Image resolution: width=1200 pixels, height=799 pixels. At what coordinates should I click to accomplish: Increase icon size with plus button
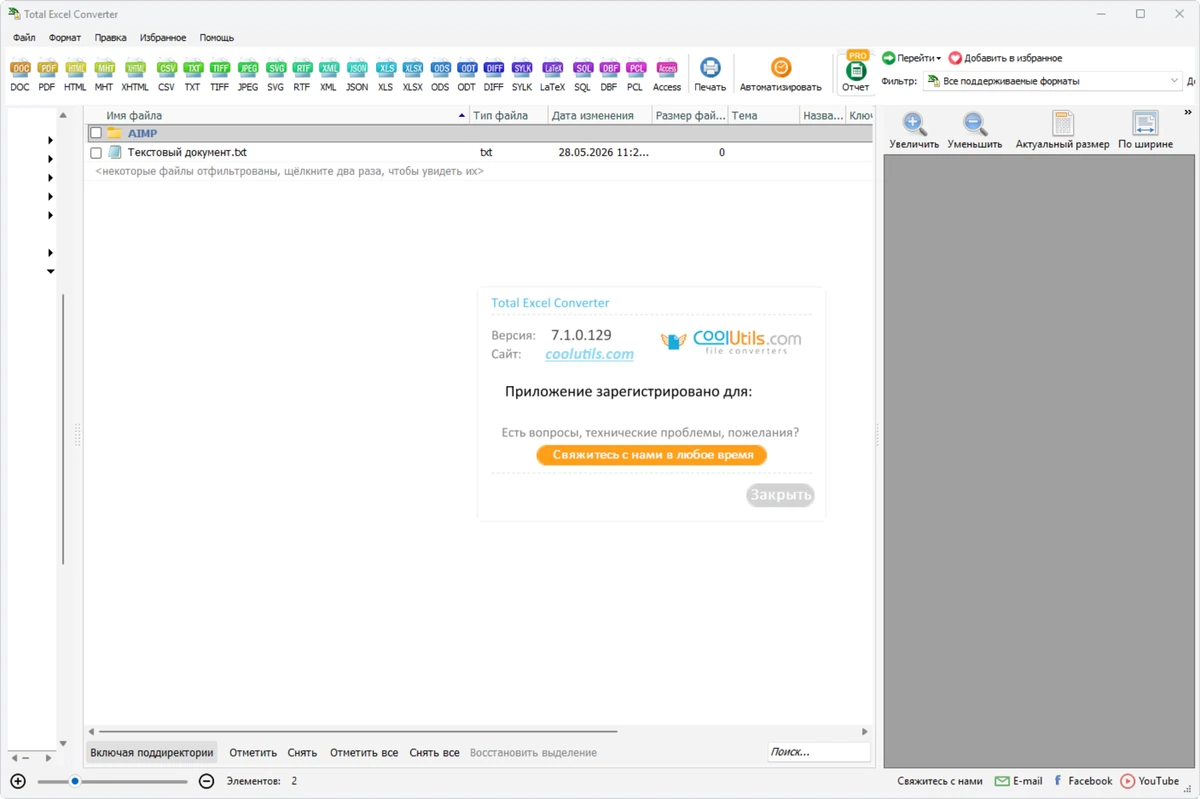(18, 781)
